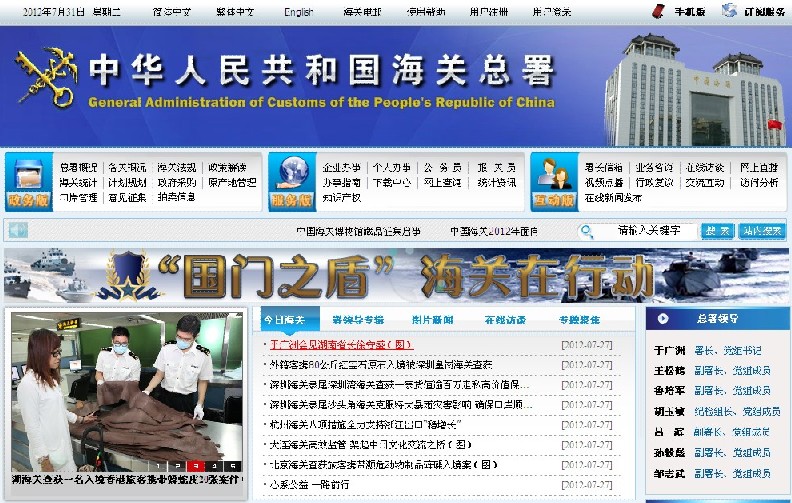792x503 pixels.
Task: Open the 手机版 mobile version link
Action: [x=690, y=12]
